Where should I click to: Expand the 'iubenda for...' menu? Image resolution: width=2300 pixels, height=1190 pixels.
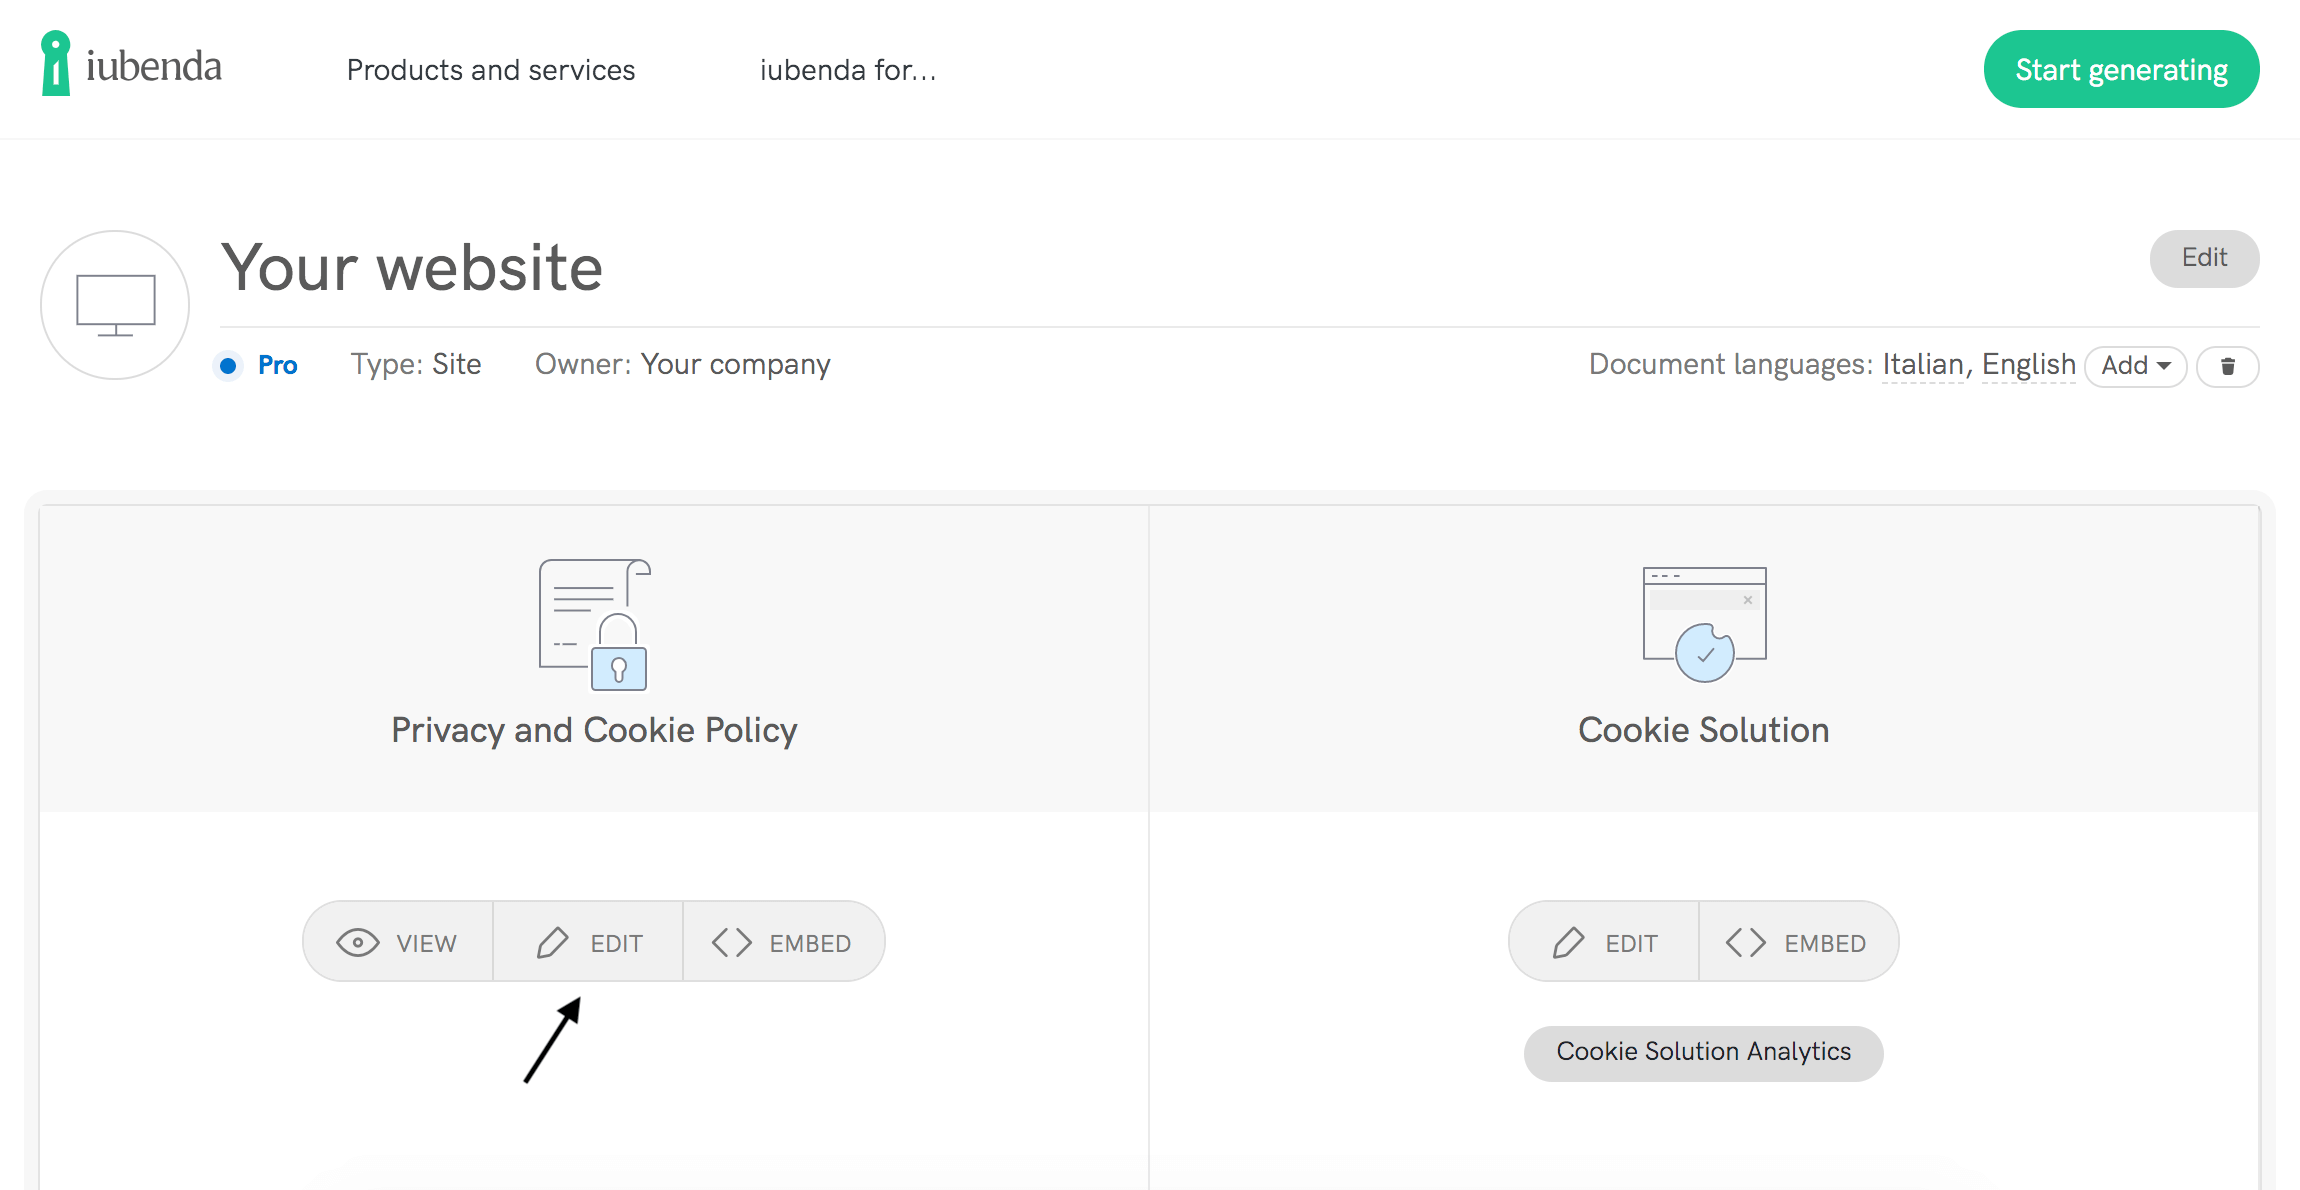(847, 70)
